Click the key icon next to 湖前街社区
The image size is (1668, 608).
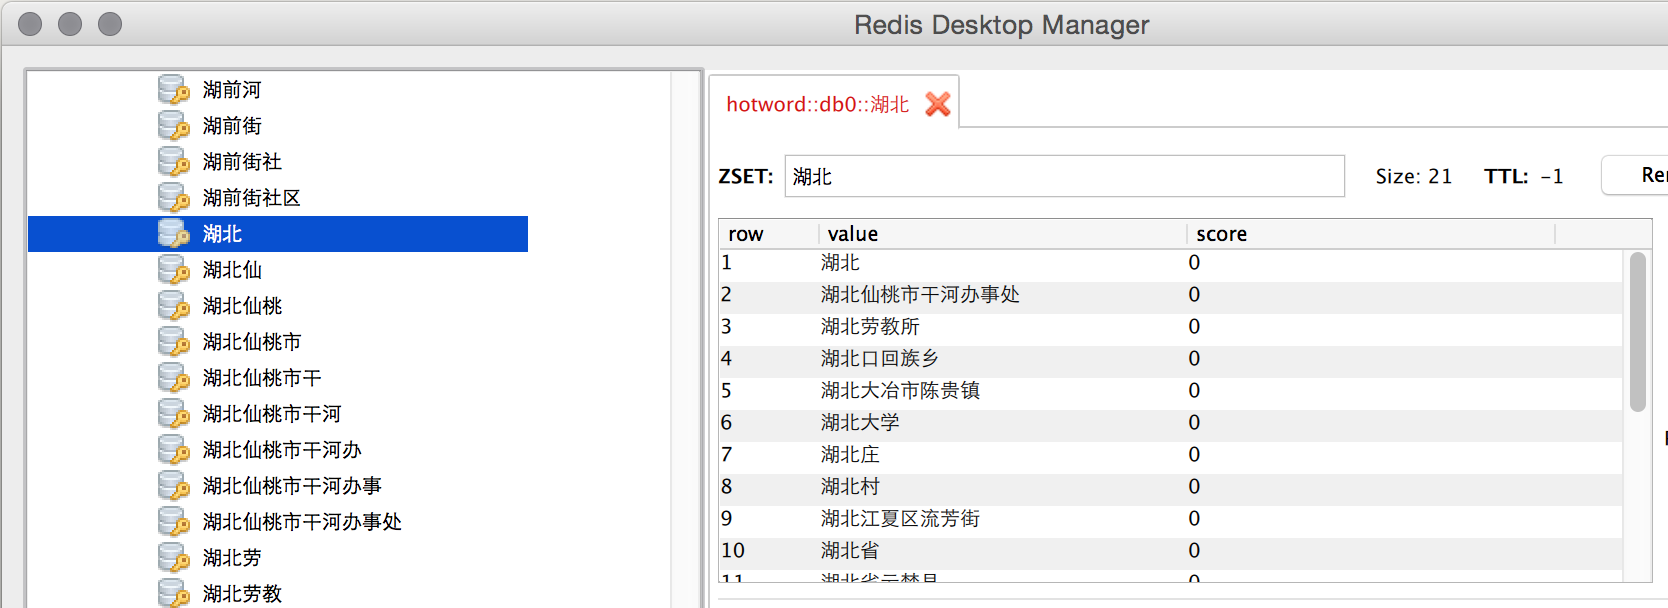click(173, 198)
